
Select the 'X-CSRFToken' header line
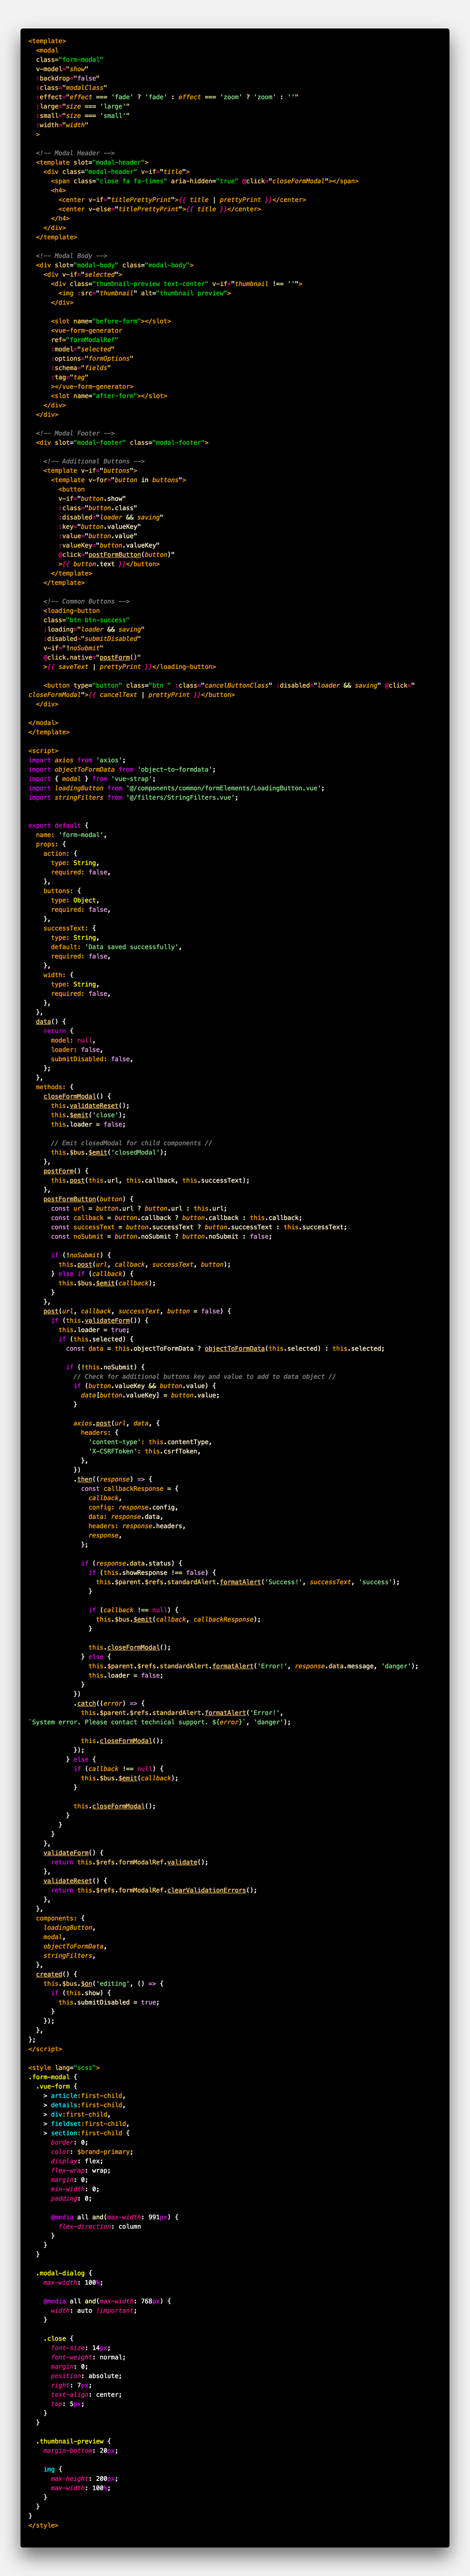(x=144, y=1451)
